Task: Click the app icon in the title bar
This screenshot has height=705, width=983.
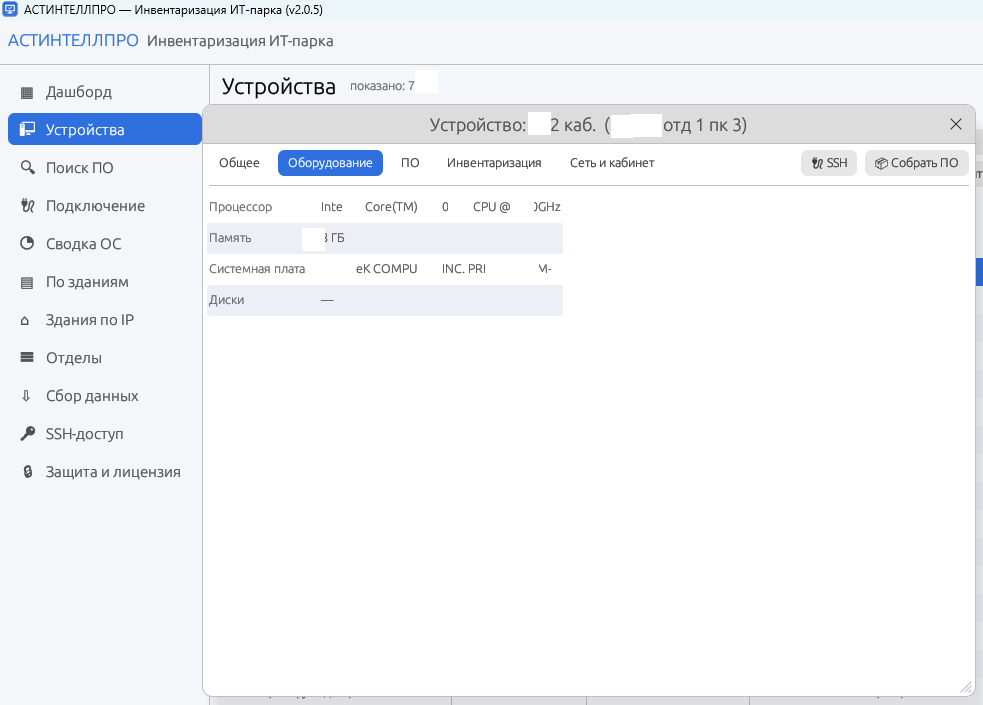Action: [x=10, y=10]
